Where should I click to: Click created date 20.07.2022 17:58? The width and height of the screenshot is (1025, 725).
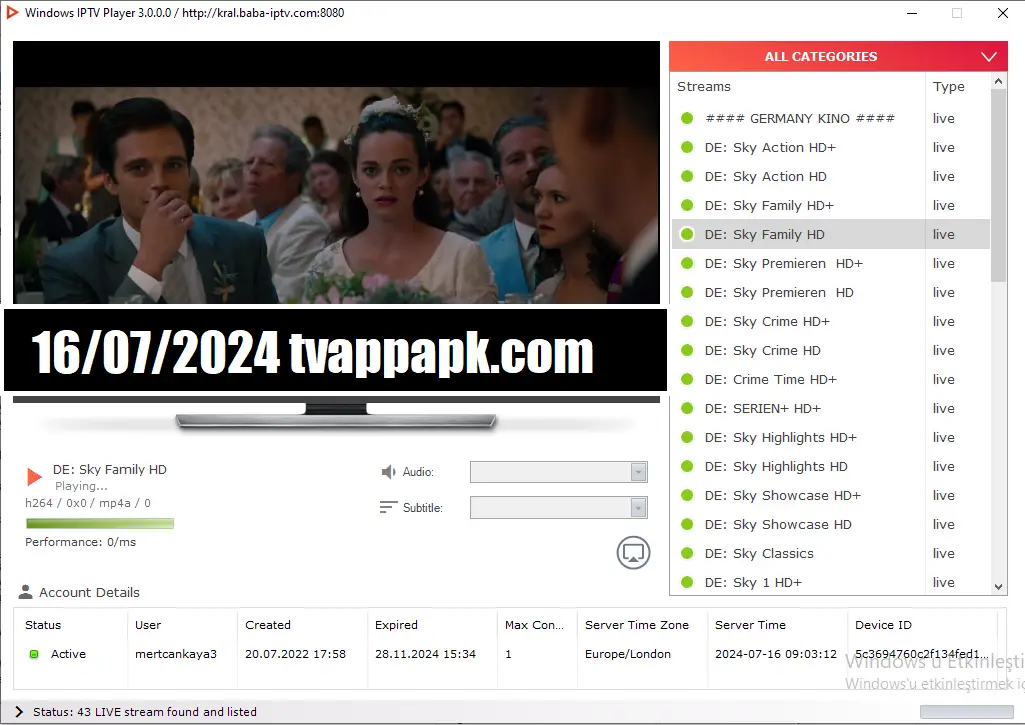pyautogui.click(x=295, y=654)
